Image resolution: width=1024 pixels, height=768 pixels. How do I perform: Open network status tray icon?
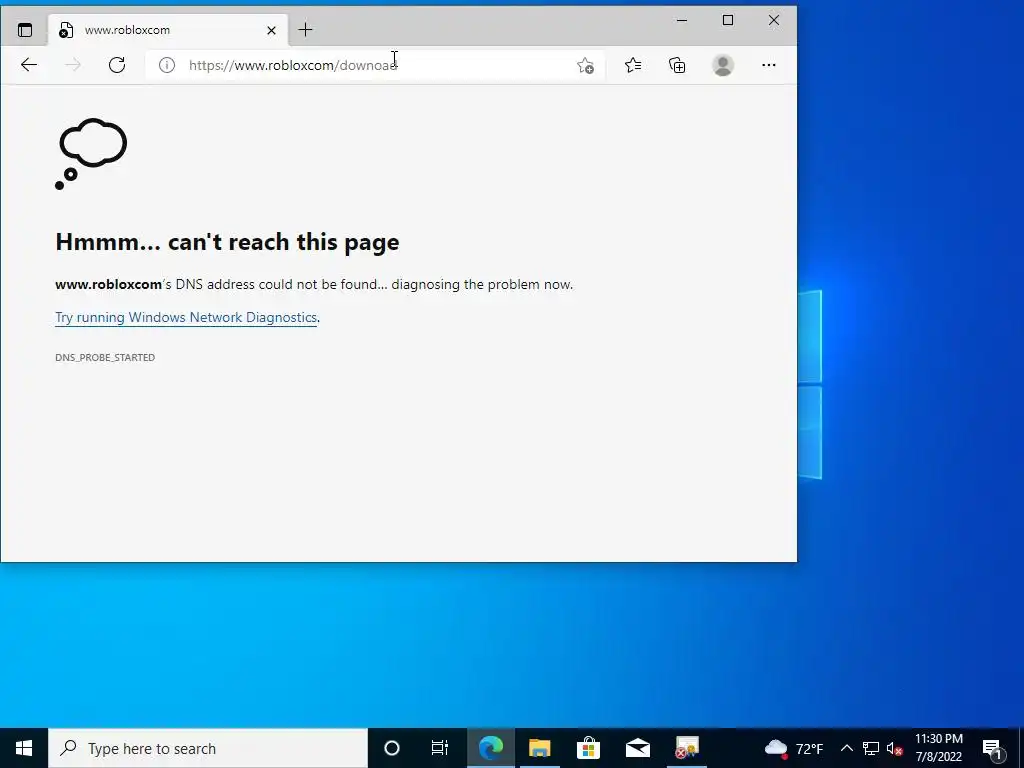871,748
